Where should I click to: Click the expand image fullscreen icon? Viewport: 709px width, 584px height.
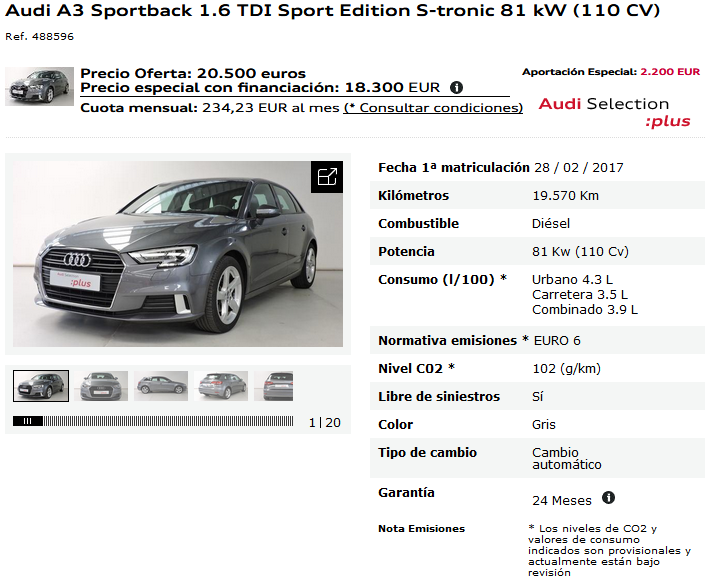tap(327, 177)
